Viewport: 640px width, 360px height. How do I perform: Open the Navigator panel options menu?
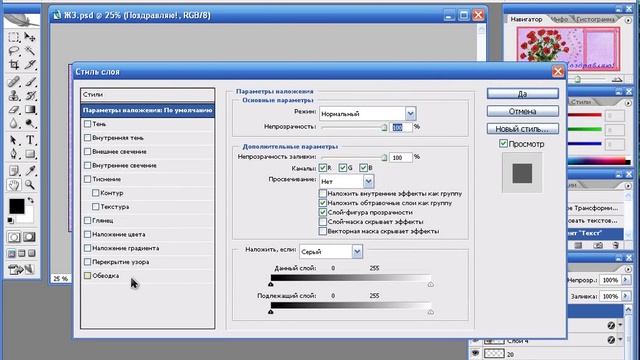(x=628, y=20)
